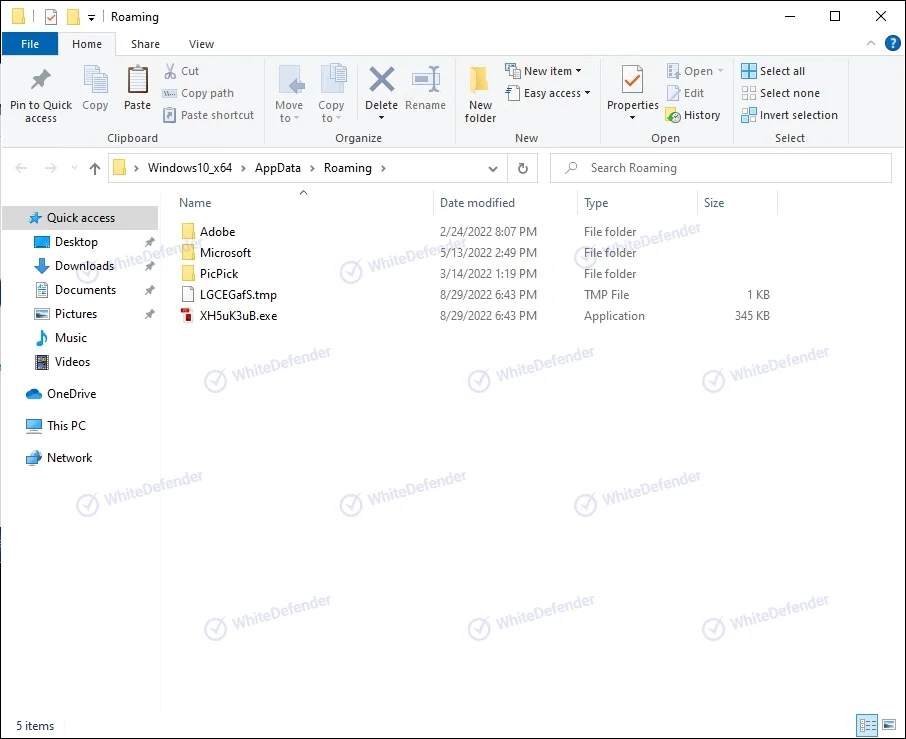Expand the address bar history dropdown
This screenshot has width=906, height=739.
coord(493,168)
